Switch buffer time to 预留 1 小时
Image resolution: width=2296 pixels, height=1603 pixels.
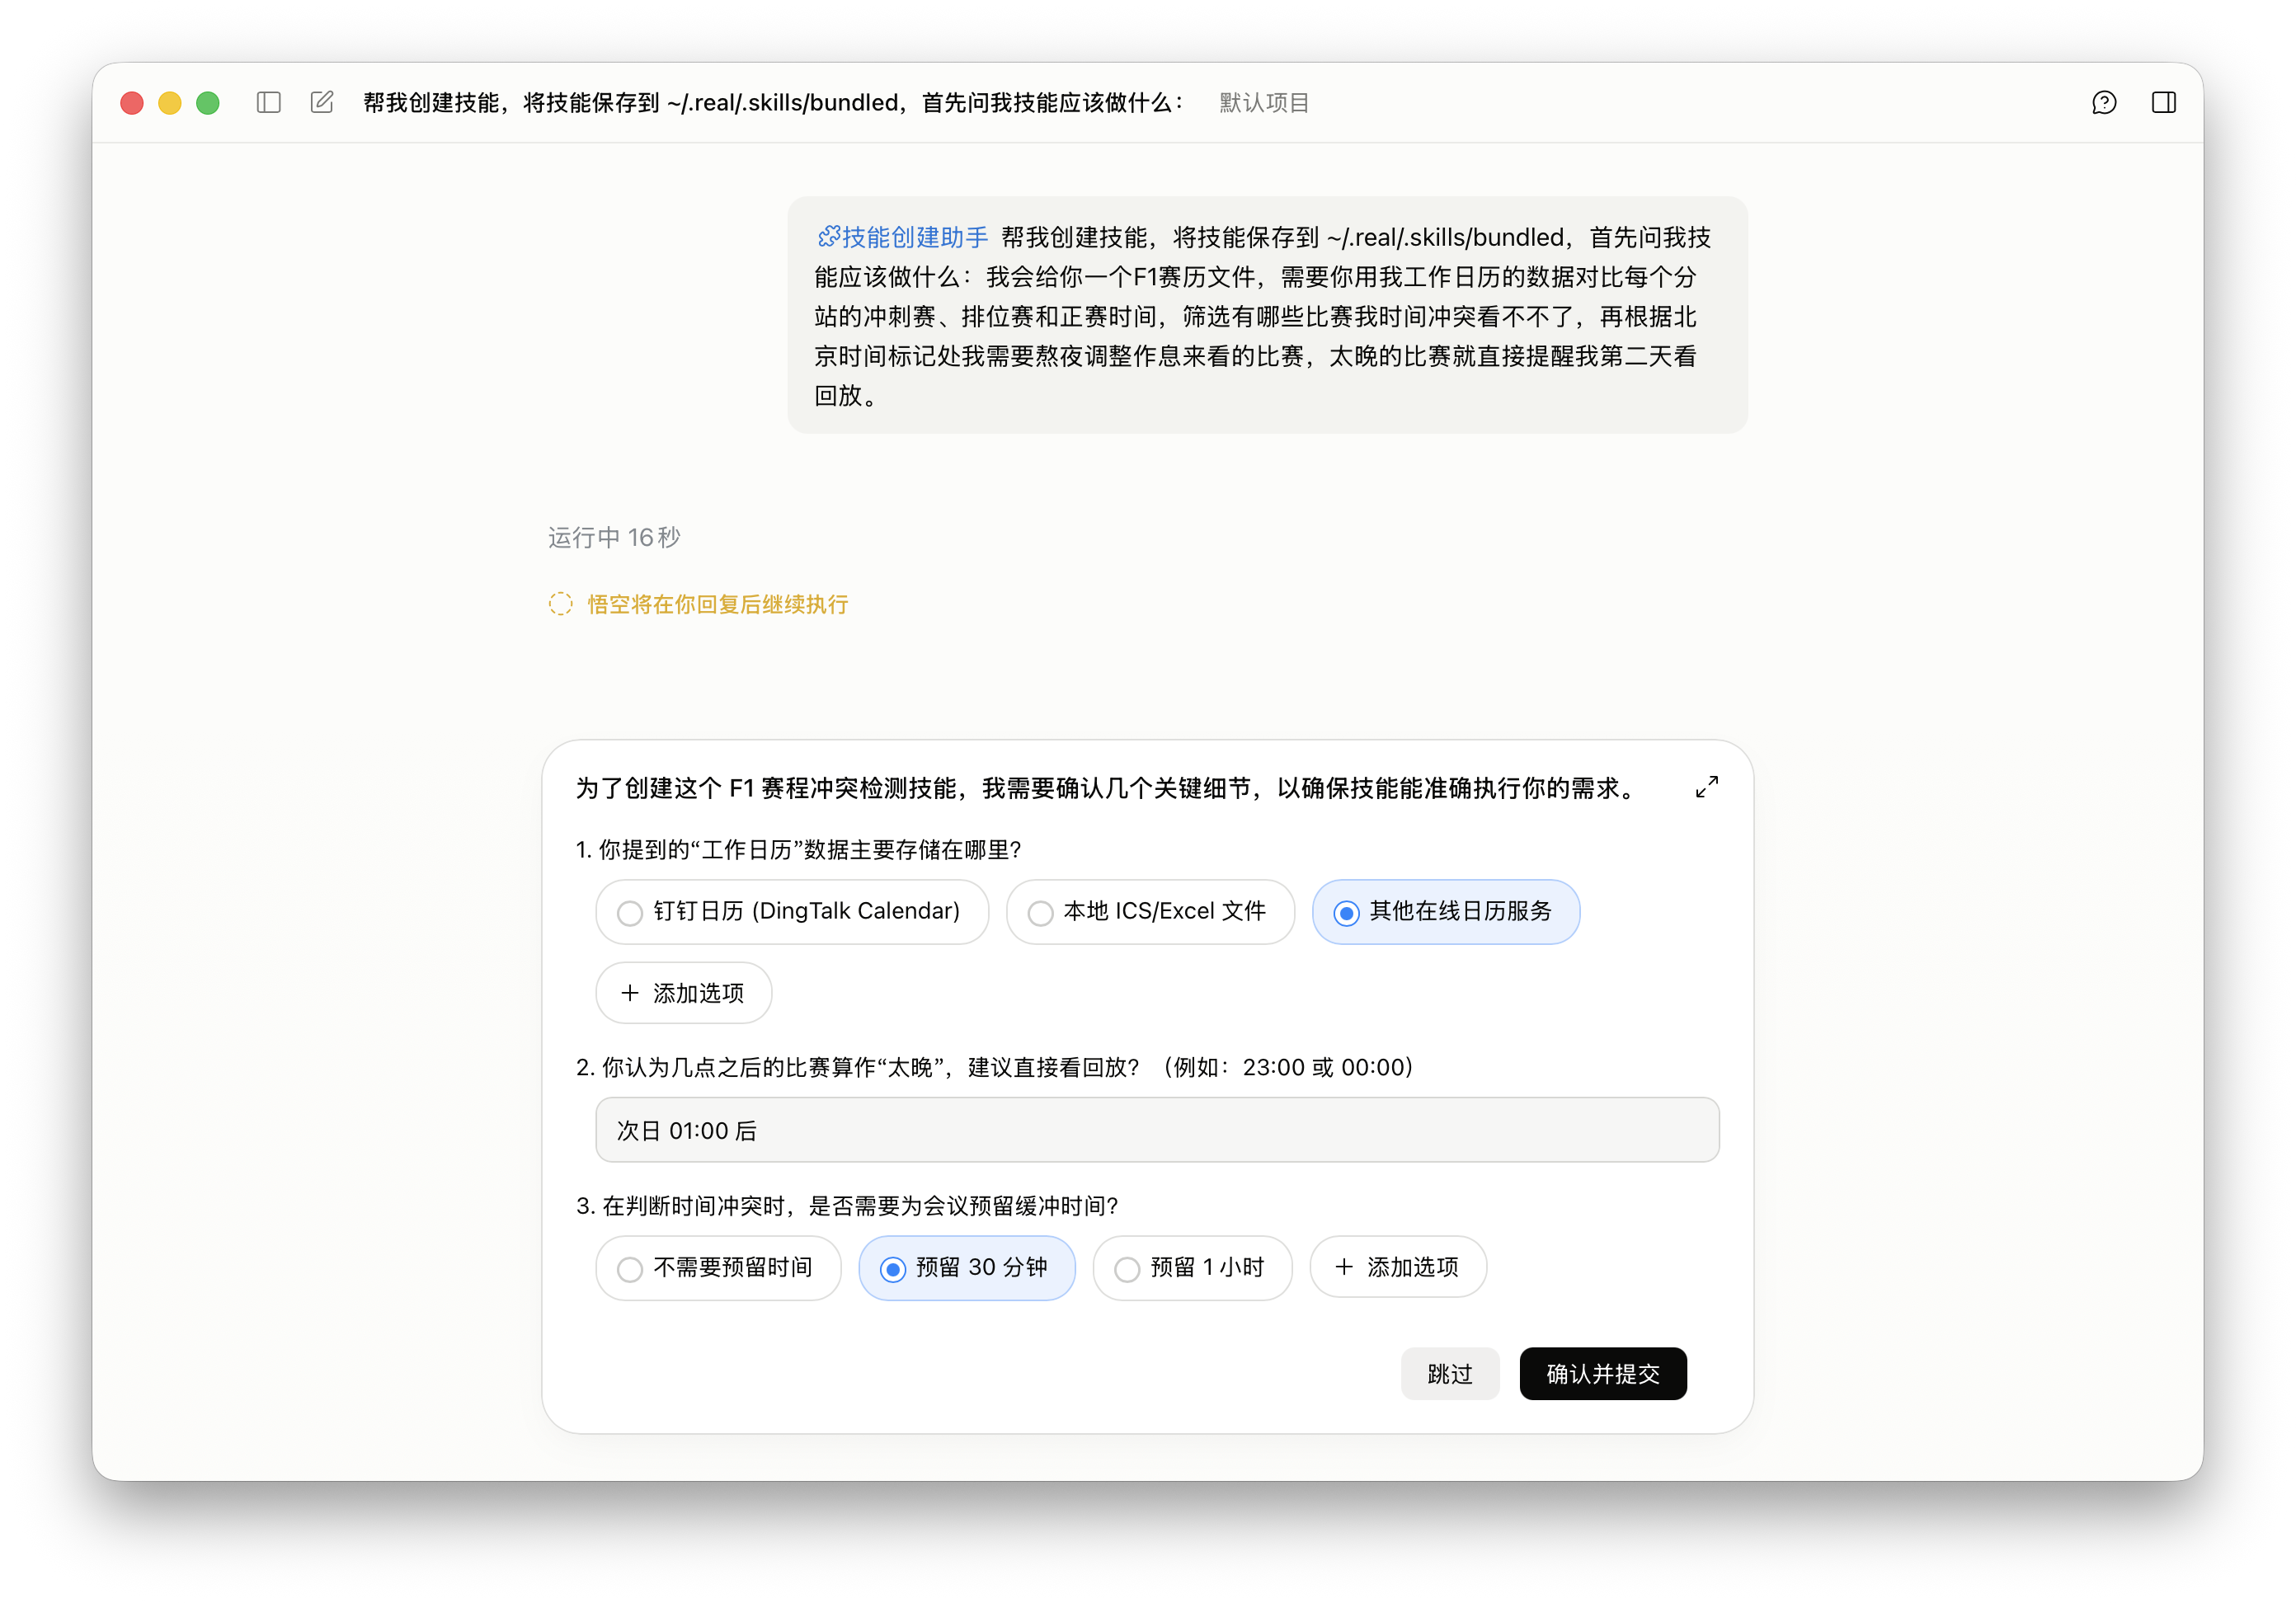click(1192, 1267)
